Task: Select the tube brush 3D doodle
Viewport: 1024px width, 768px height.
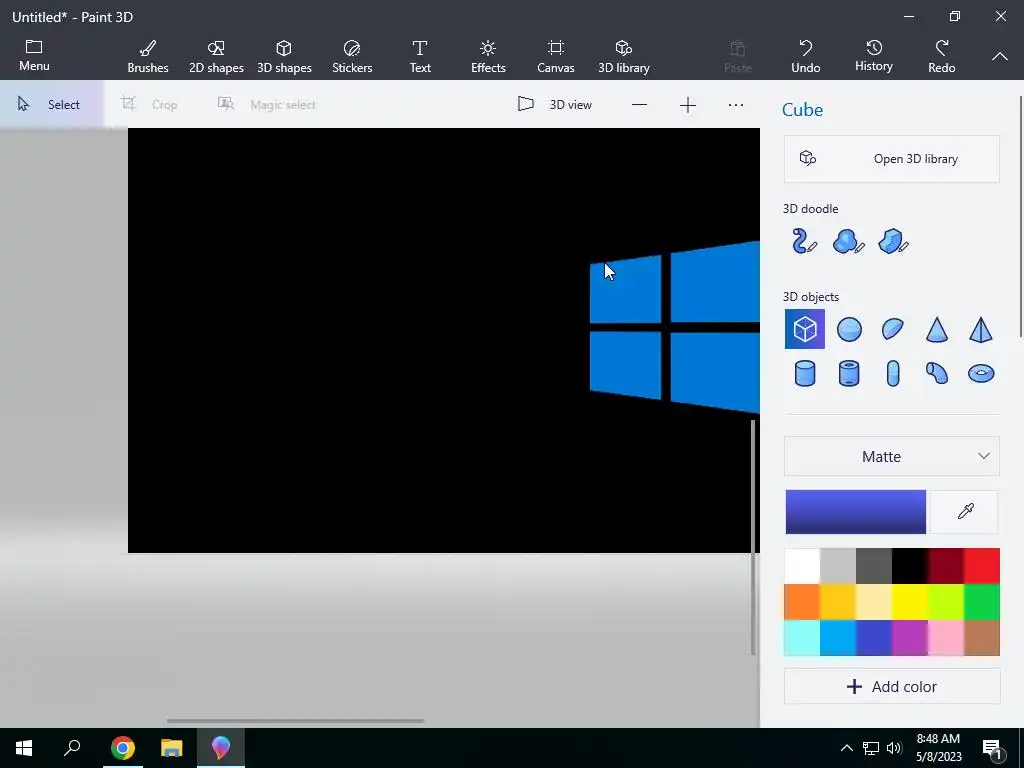Action: (x=804, y=241)
